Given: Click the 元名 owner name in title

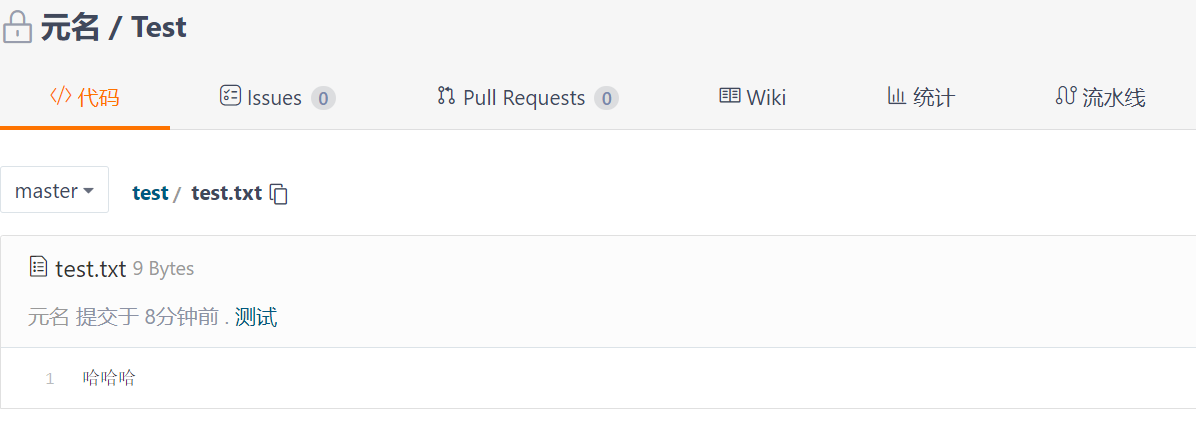Looking at the screenshot, I should point(70,28).
